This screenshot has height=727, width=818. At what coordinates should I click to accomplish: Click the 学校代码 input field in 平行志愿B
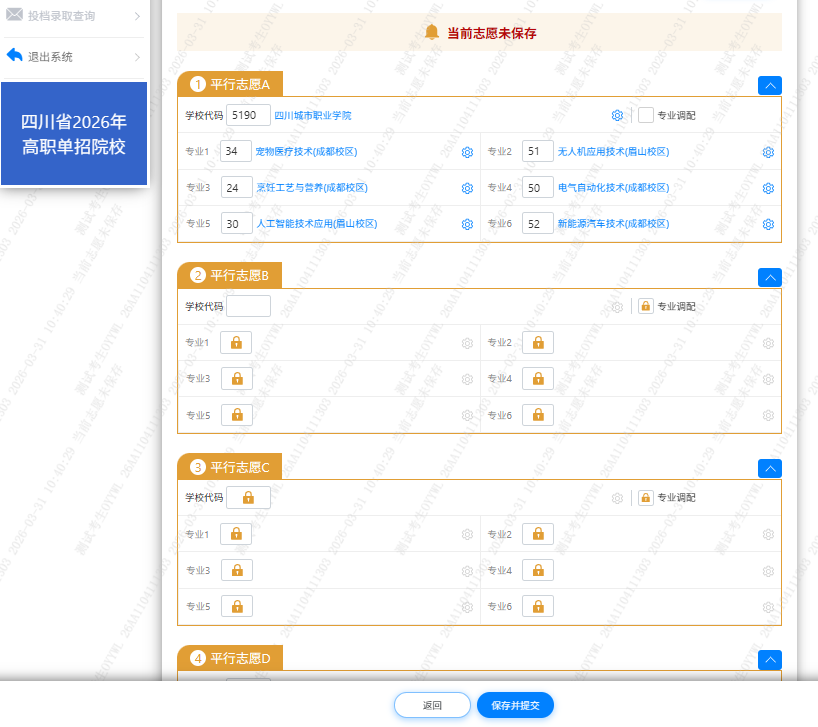tap(248, 306)
